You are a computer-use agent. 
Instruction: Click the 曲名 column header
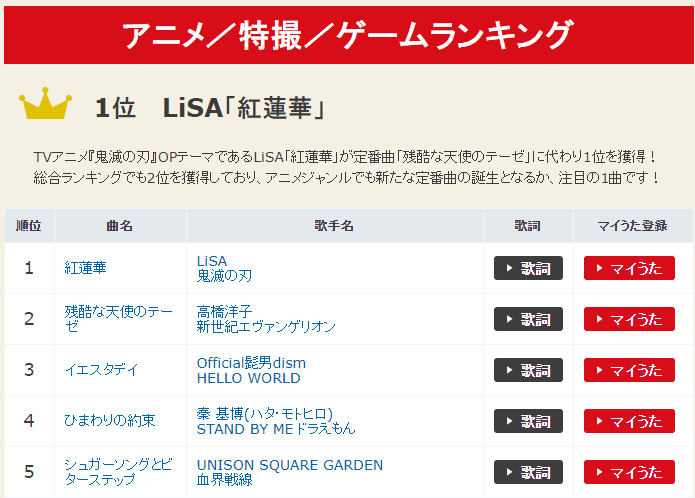click(x=120, y=226)
